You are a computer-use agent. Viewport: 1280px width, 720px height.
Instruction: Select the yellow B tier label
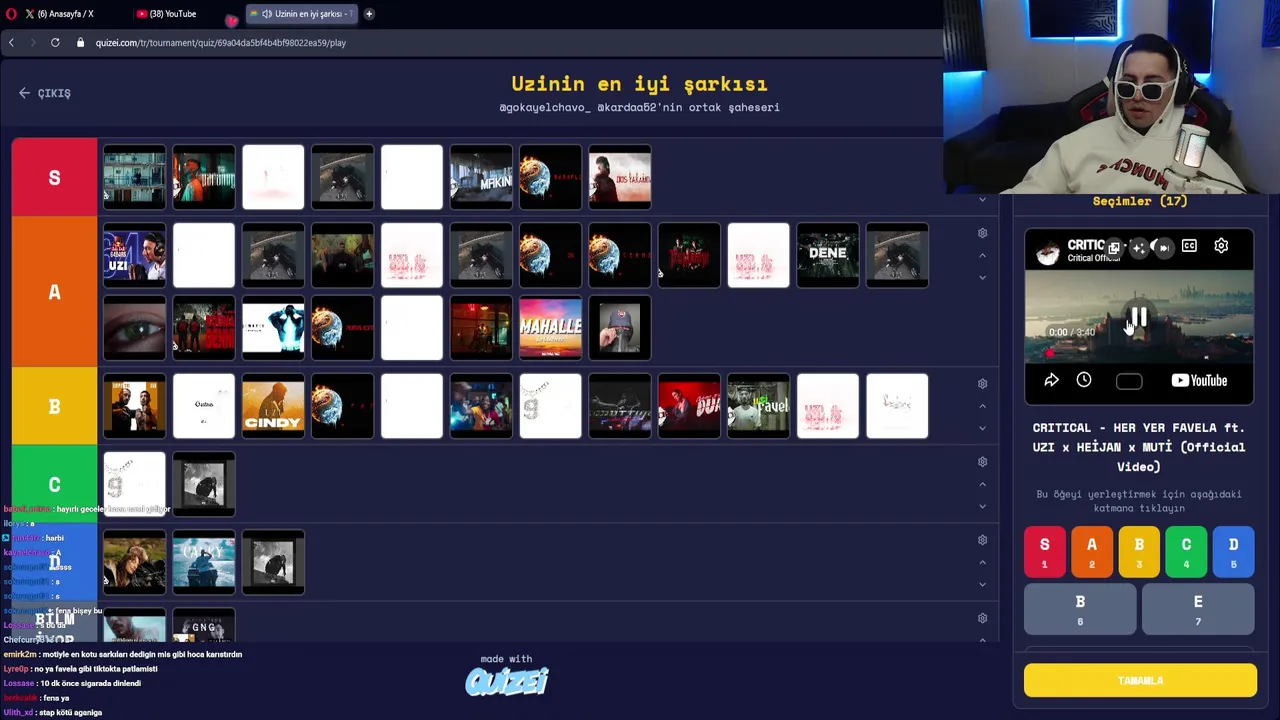click(x=54, y=406)
